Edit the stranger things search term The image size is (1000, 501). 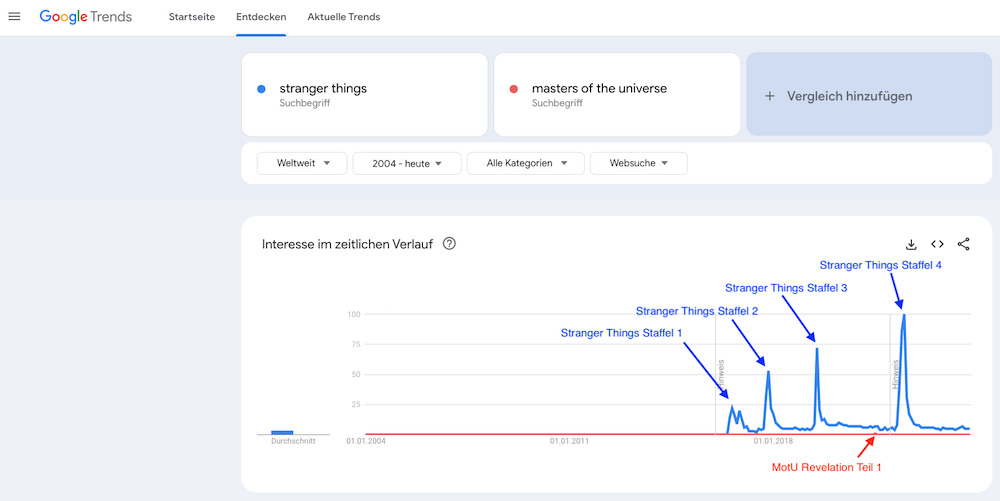[323, 89]
